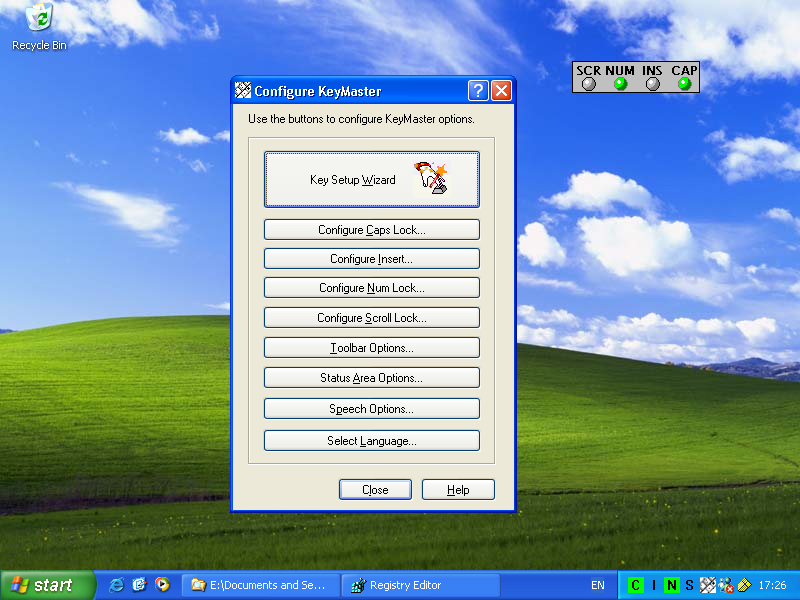Launch Internet Explorer from Quick Launch
This screenshot has height=600, width=800.
(x=116, y=585)
